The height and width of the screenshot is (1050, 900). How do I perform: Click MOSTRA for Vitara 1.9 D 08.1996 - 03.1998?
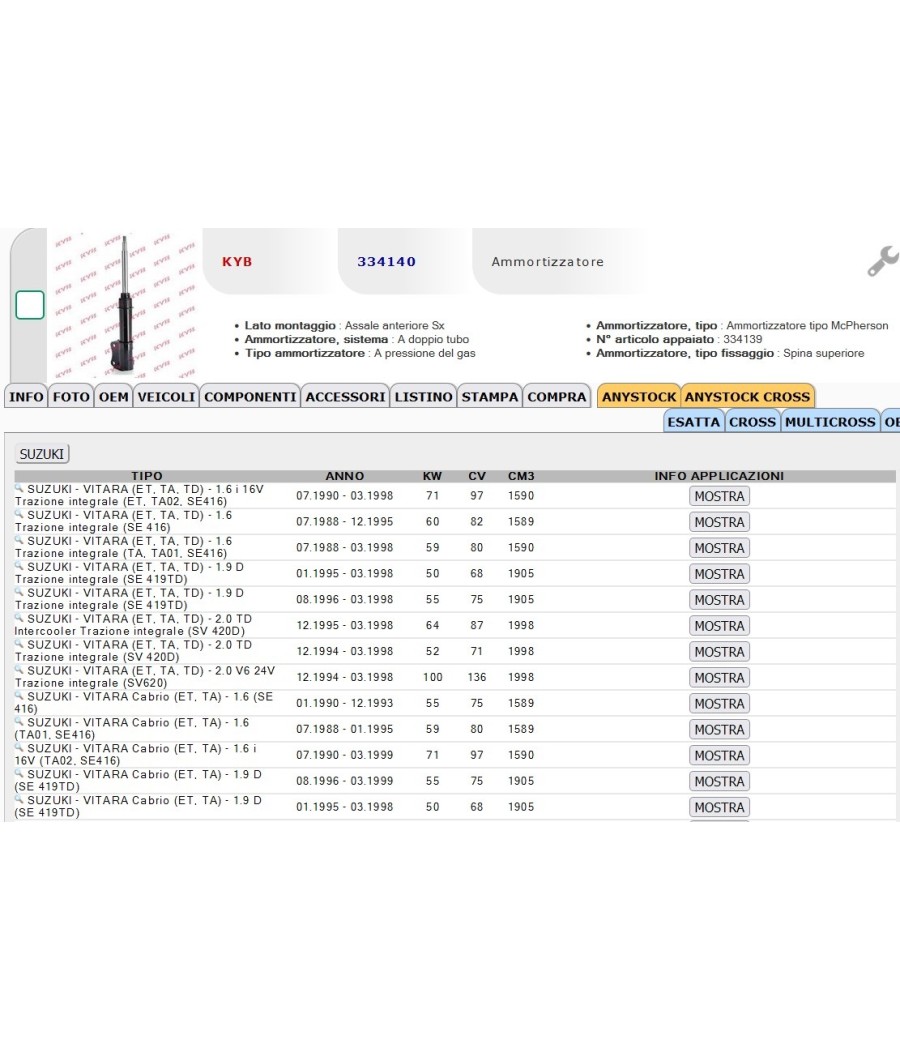tap(719, 600)
